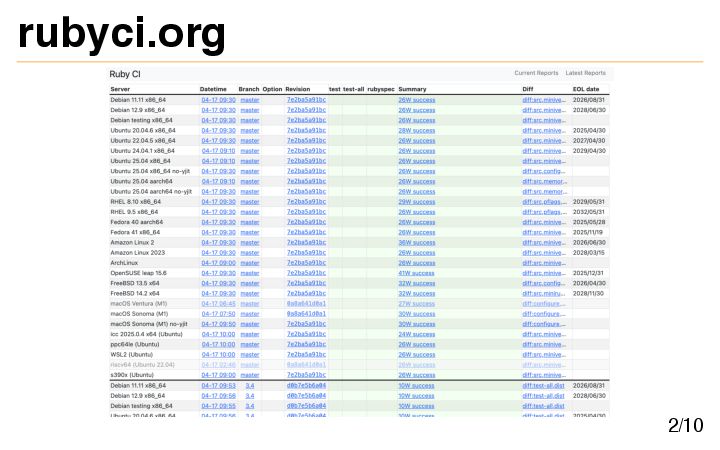
Task: Open the Latest Reports link
Action: [x=585, y=73]
